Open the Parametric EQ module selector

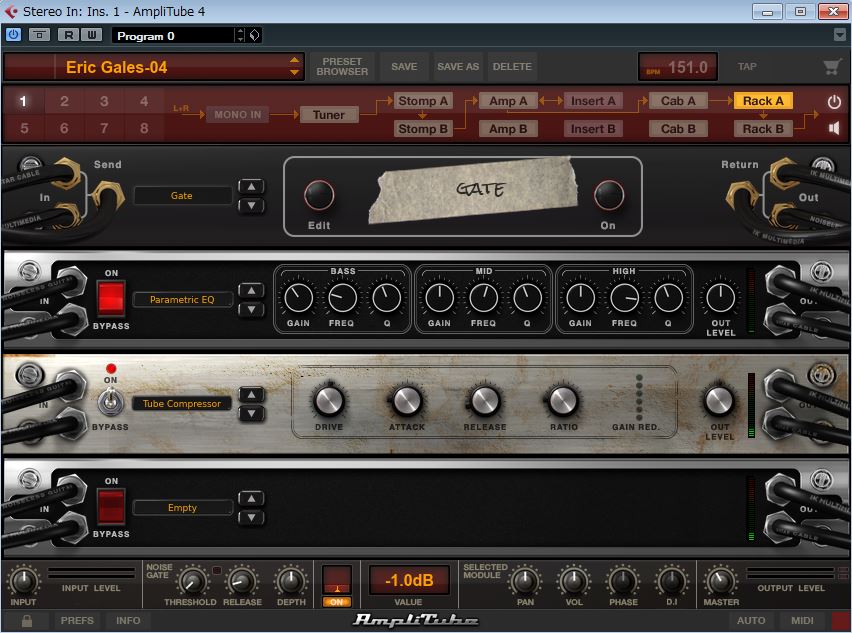pyautogui.click(x=183, y=299)
